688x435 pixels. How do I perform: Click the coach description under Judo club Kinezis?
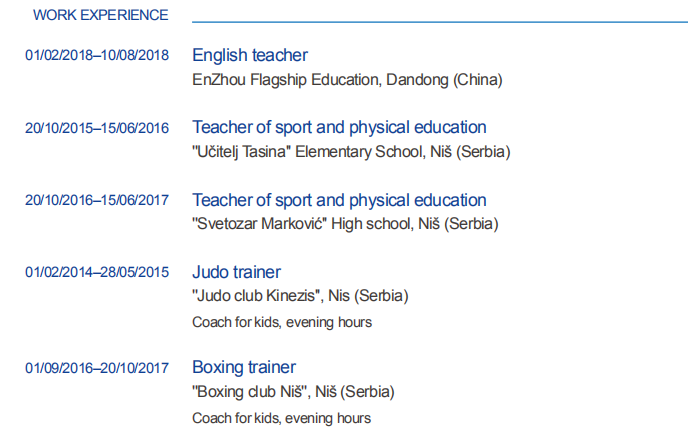[282, 322]
